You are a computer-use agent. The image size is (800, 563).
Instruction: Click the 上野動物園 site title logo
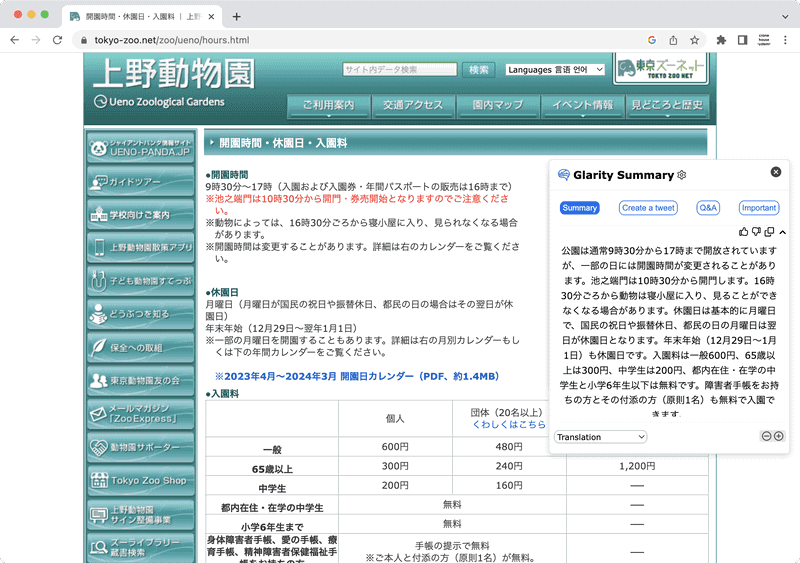(173, 74)
